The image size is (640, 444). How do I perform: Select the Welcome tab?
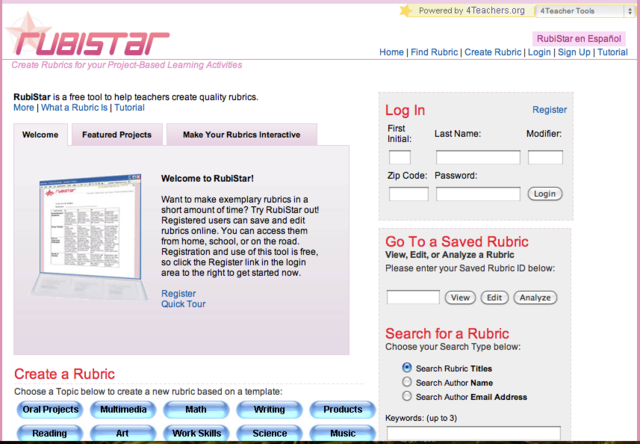pos(40,135)
